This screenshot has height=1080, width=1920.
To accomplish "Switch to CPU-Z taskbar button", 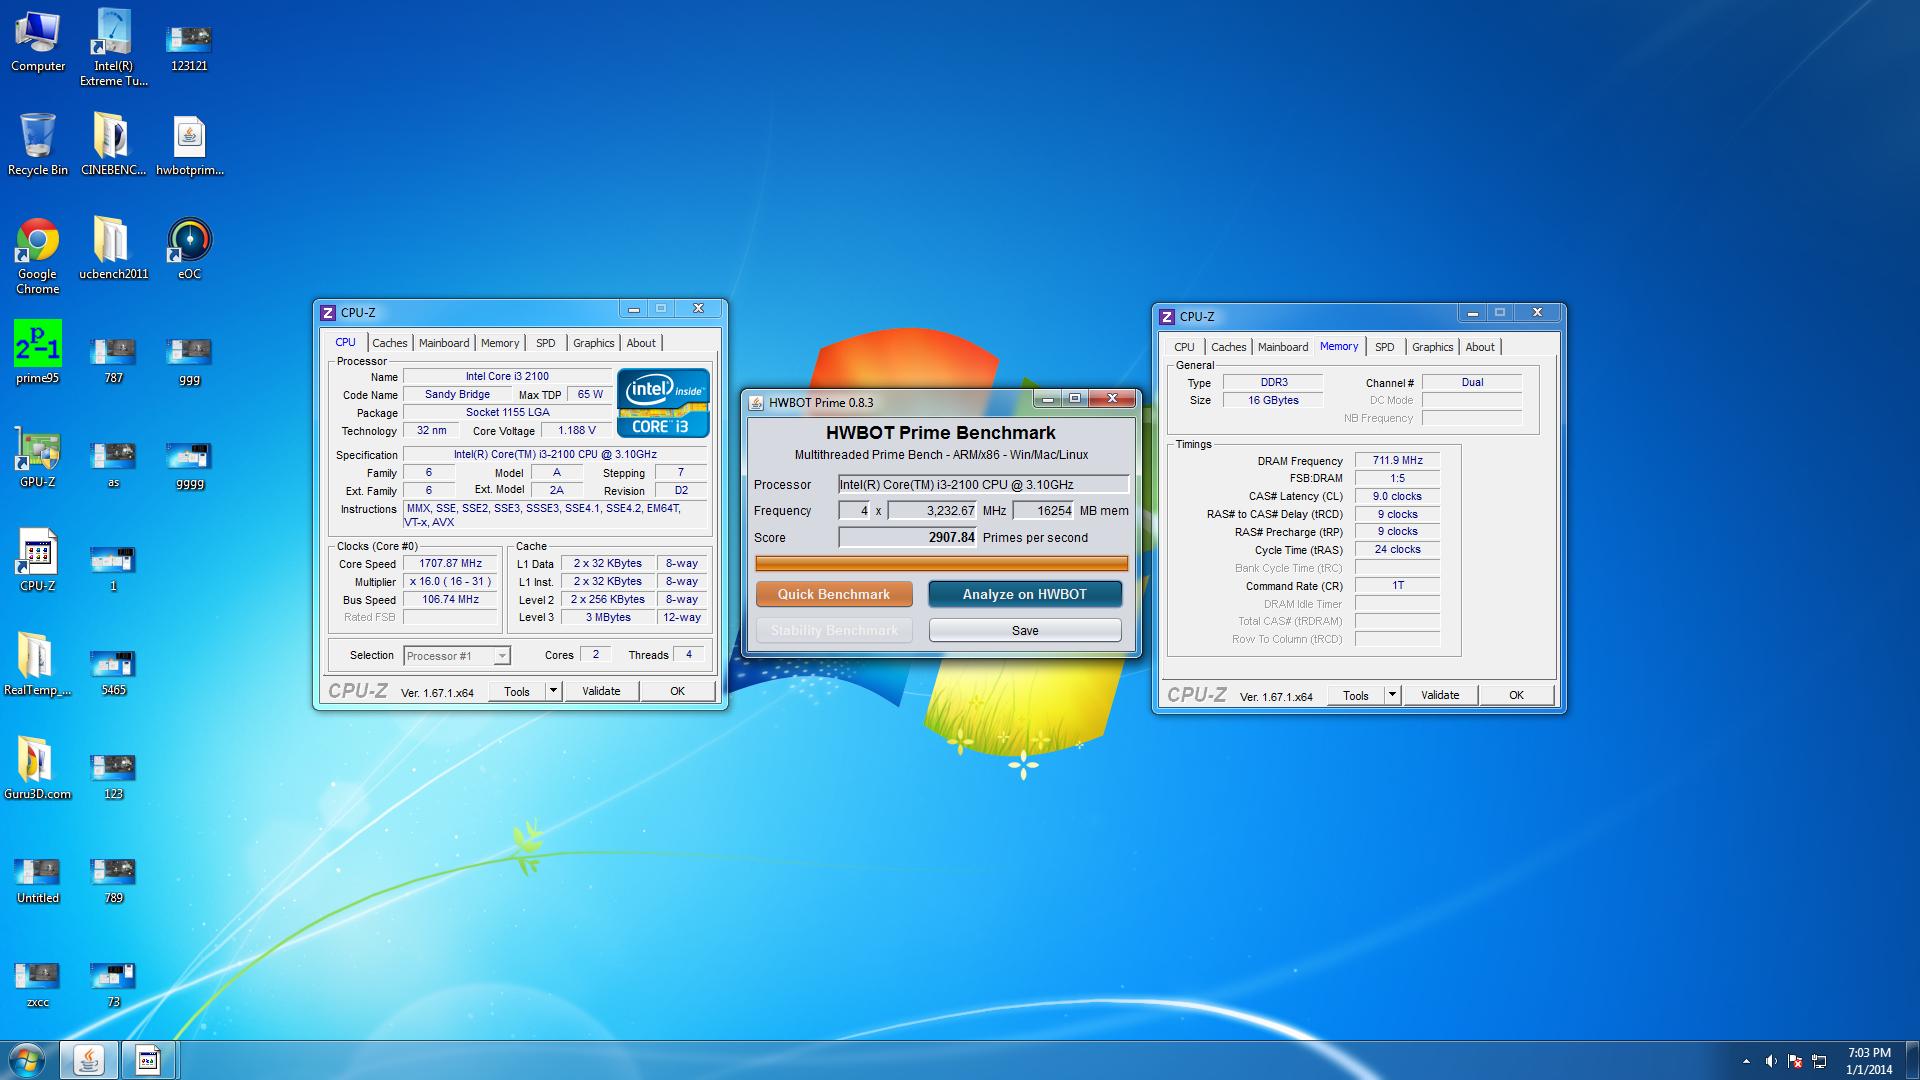I will coord(148,1060).
